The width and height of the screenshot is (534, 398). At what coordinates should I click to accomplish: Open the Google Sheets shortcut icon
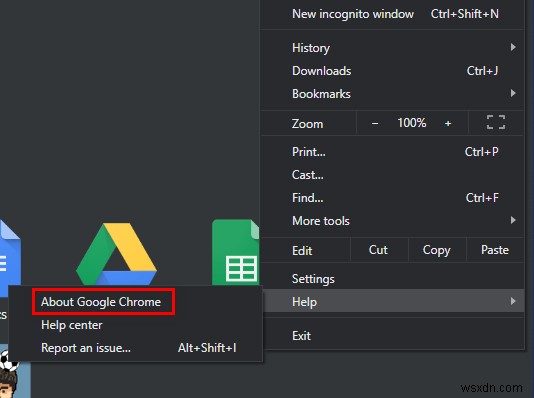tap(236, 252)
